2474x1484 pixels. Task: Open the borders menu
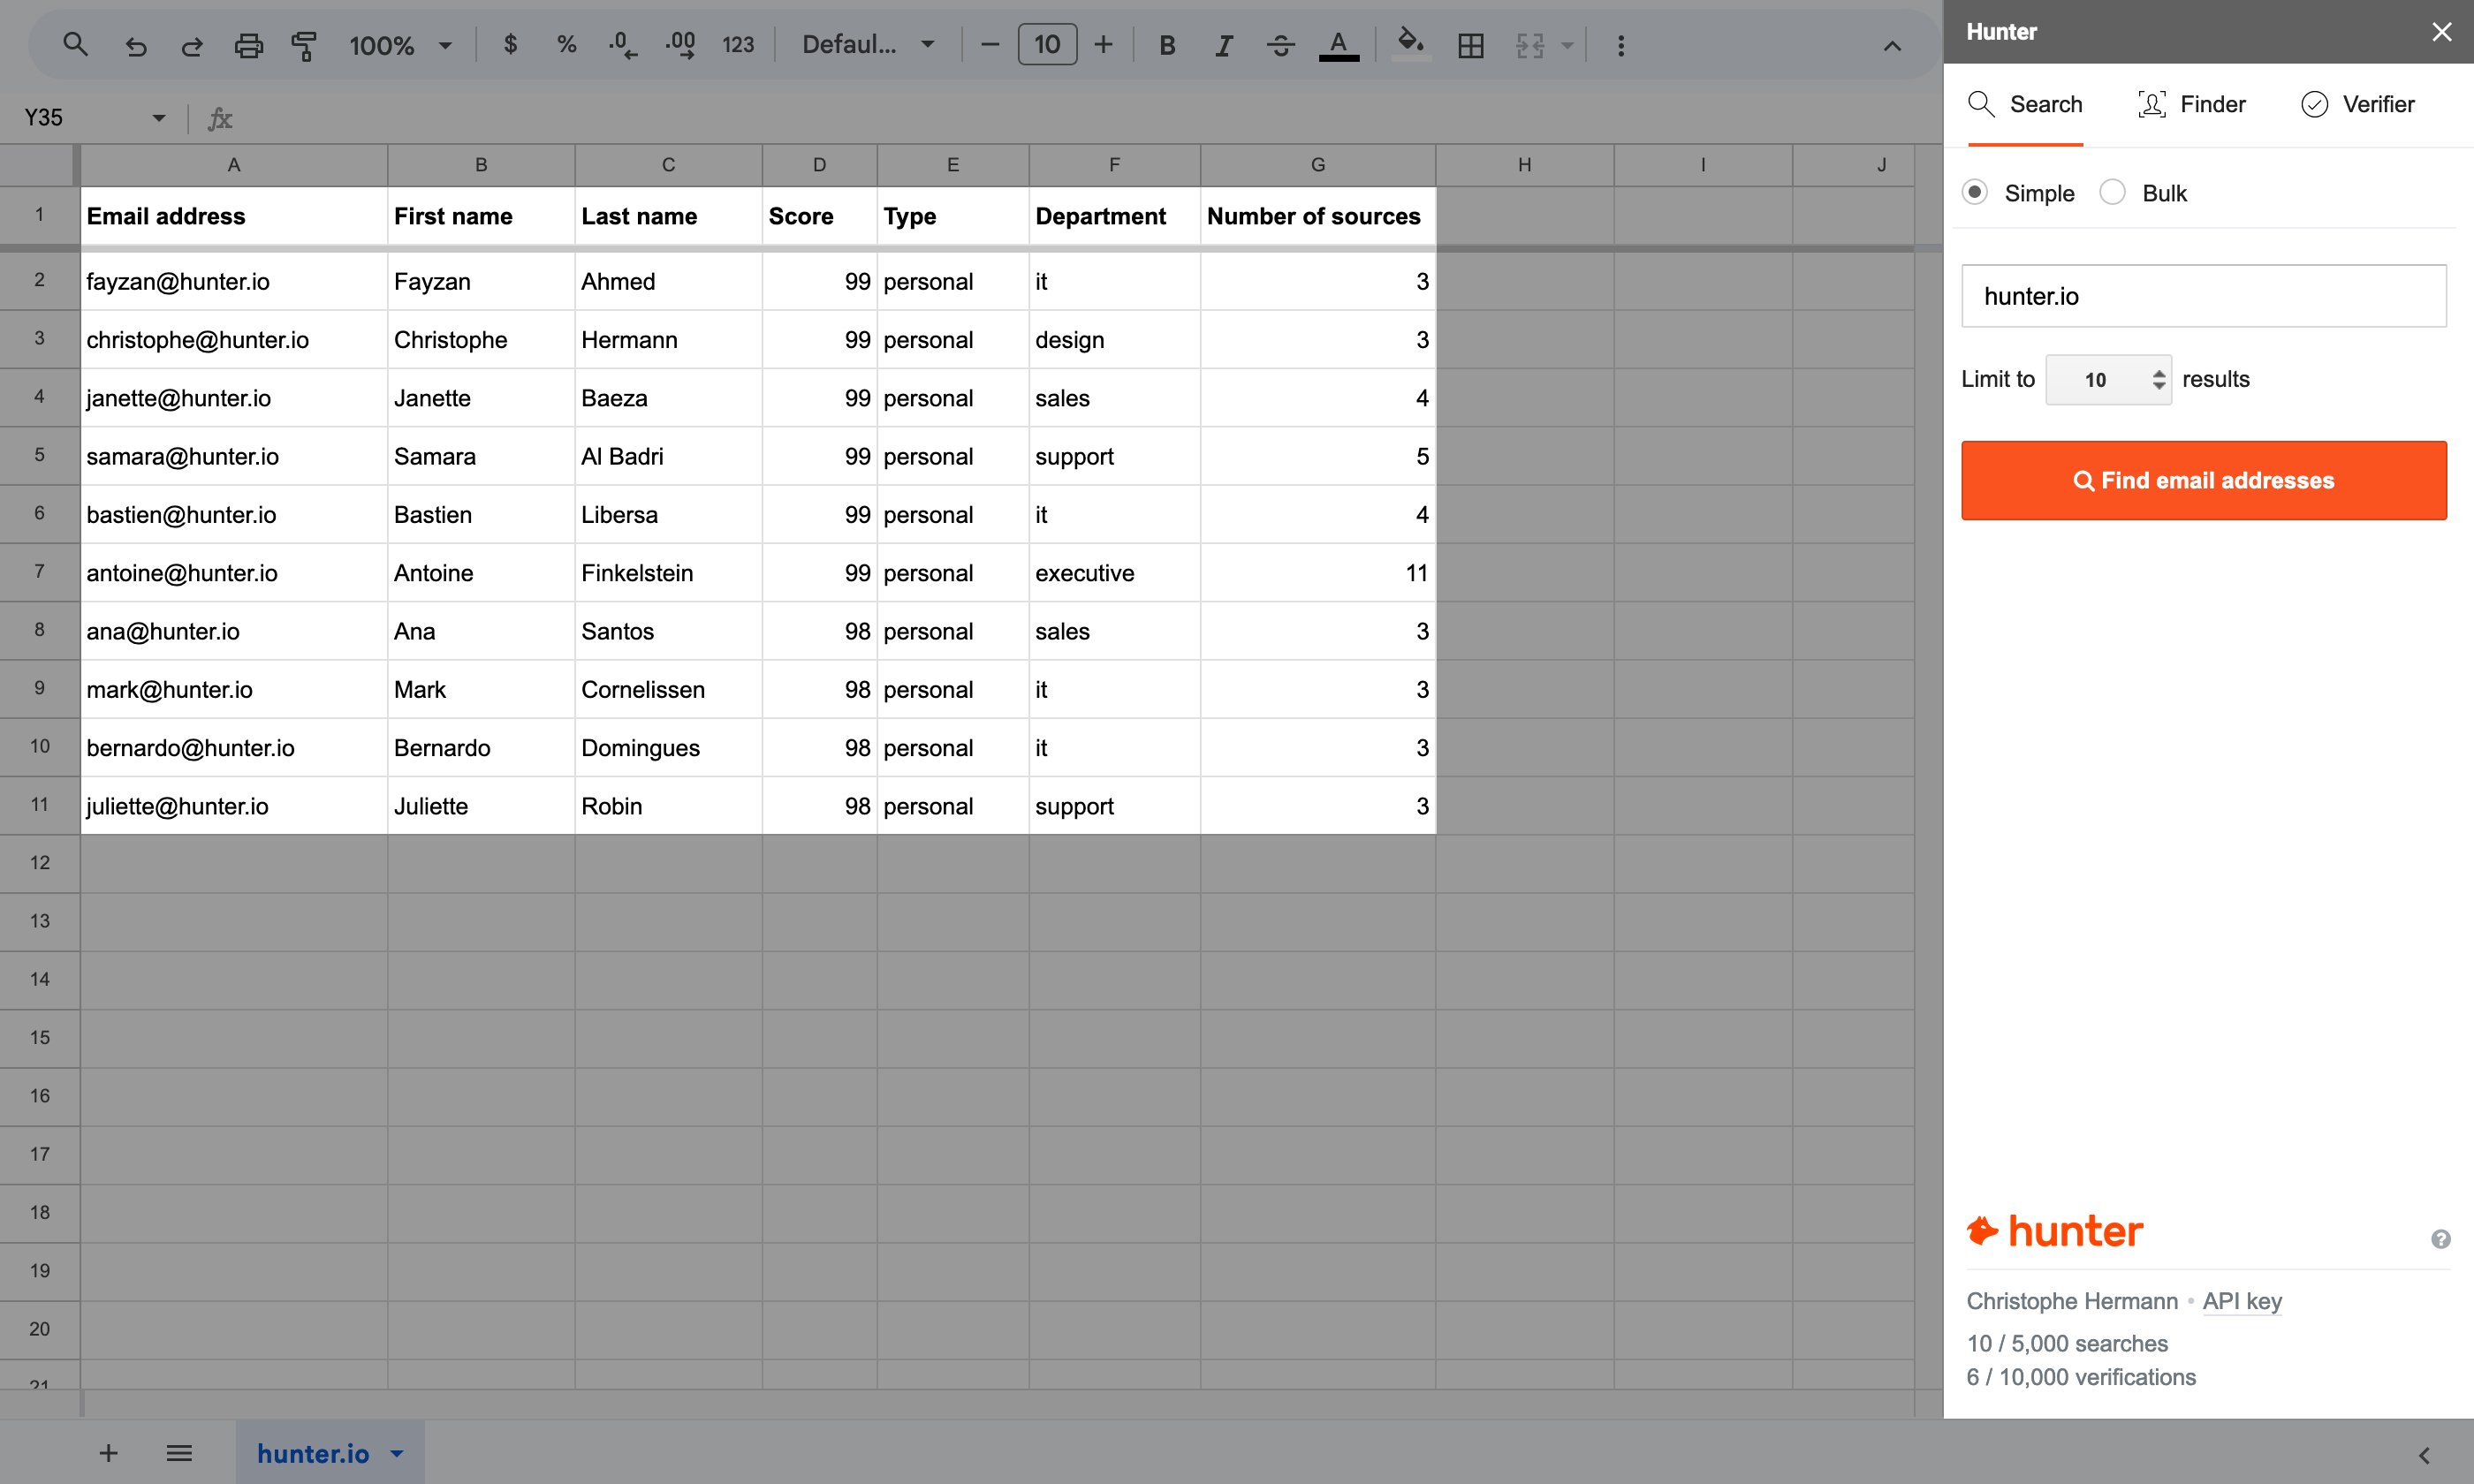tap(1471, 45)
